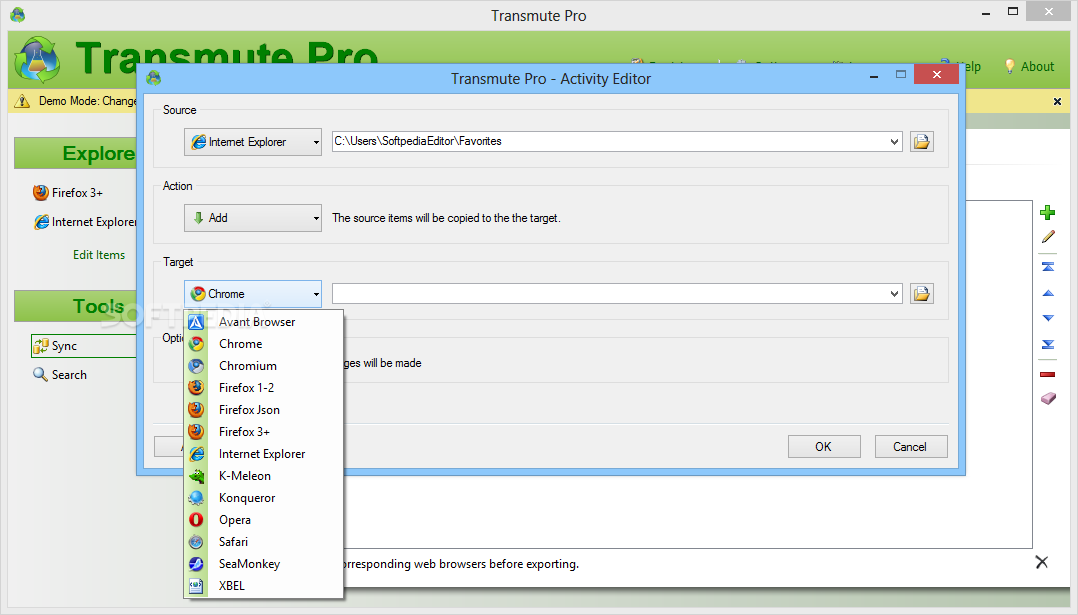
Task: Choose Konqueror from the list
Action: (263, 497)
